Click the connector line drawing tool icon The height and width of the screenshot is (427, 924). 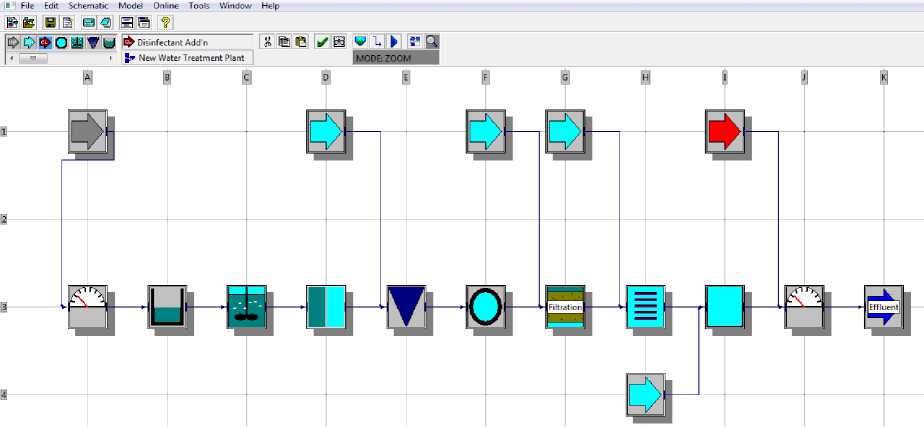[377, 42]
